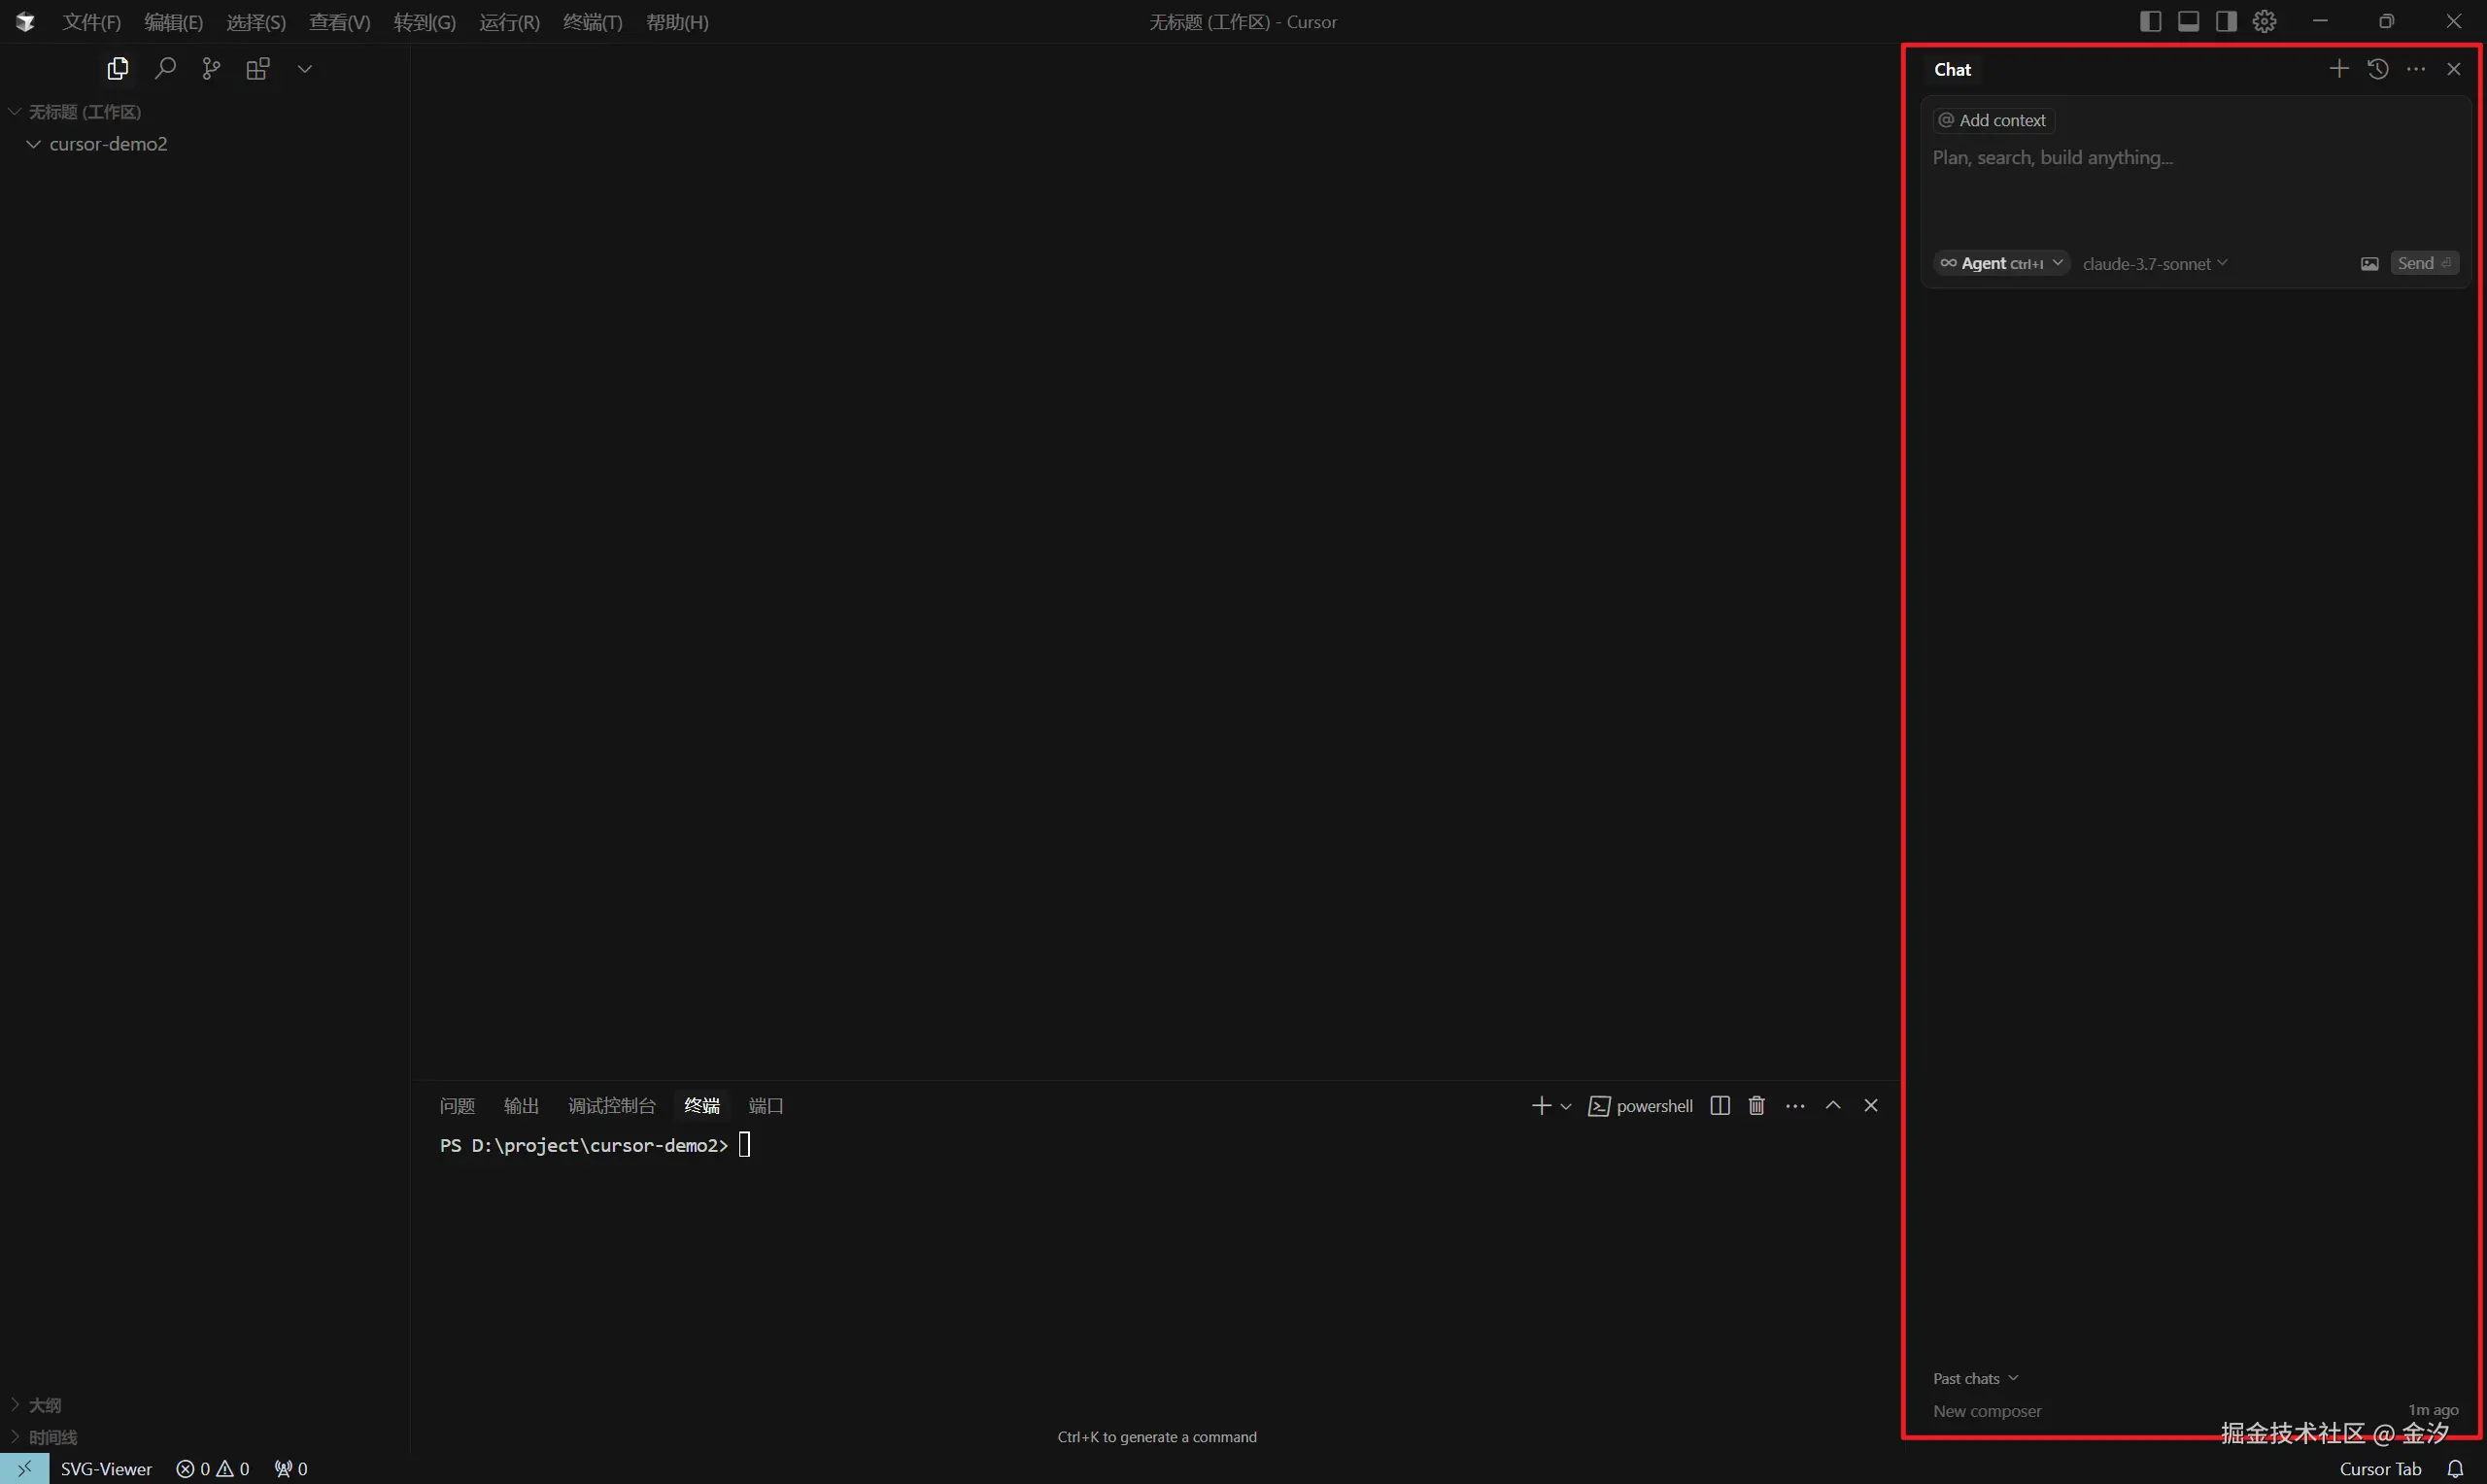The height and width of the screenshot is (1484, 2487).
Task: Open the Explorer files icon
Action: (118, 68)
